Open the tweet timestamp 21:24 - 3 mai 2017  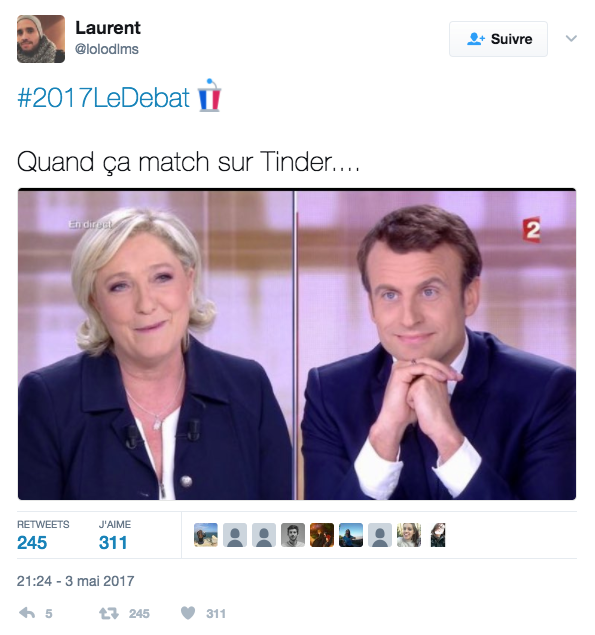point(75,581)
